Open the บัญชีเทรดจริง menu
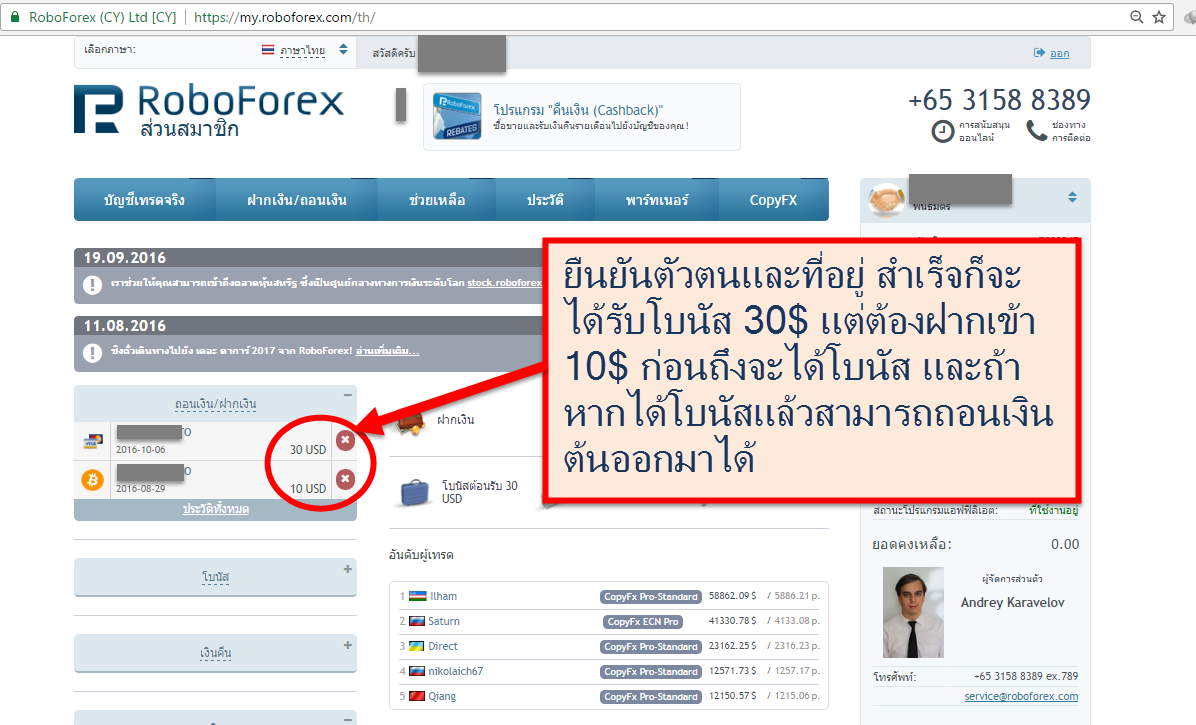 144,200
